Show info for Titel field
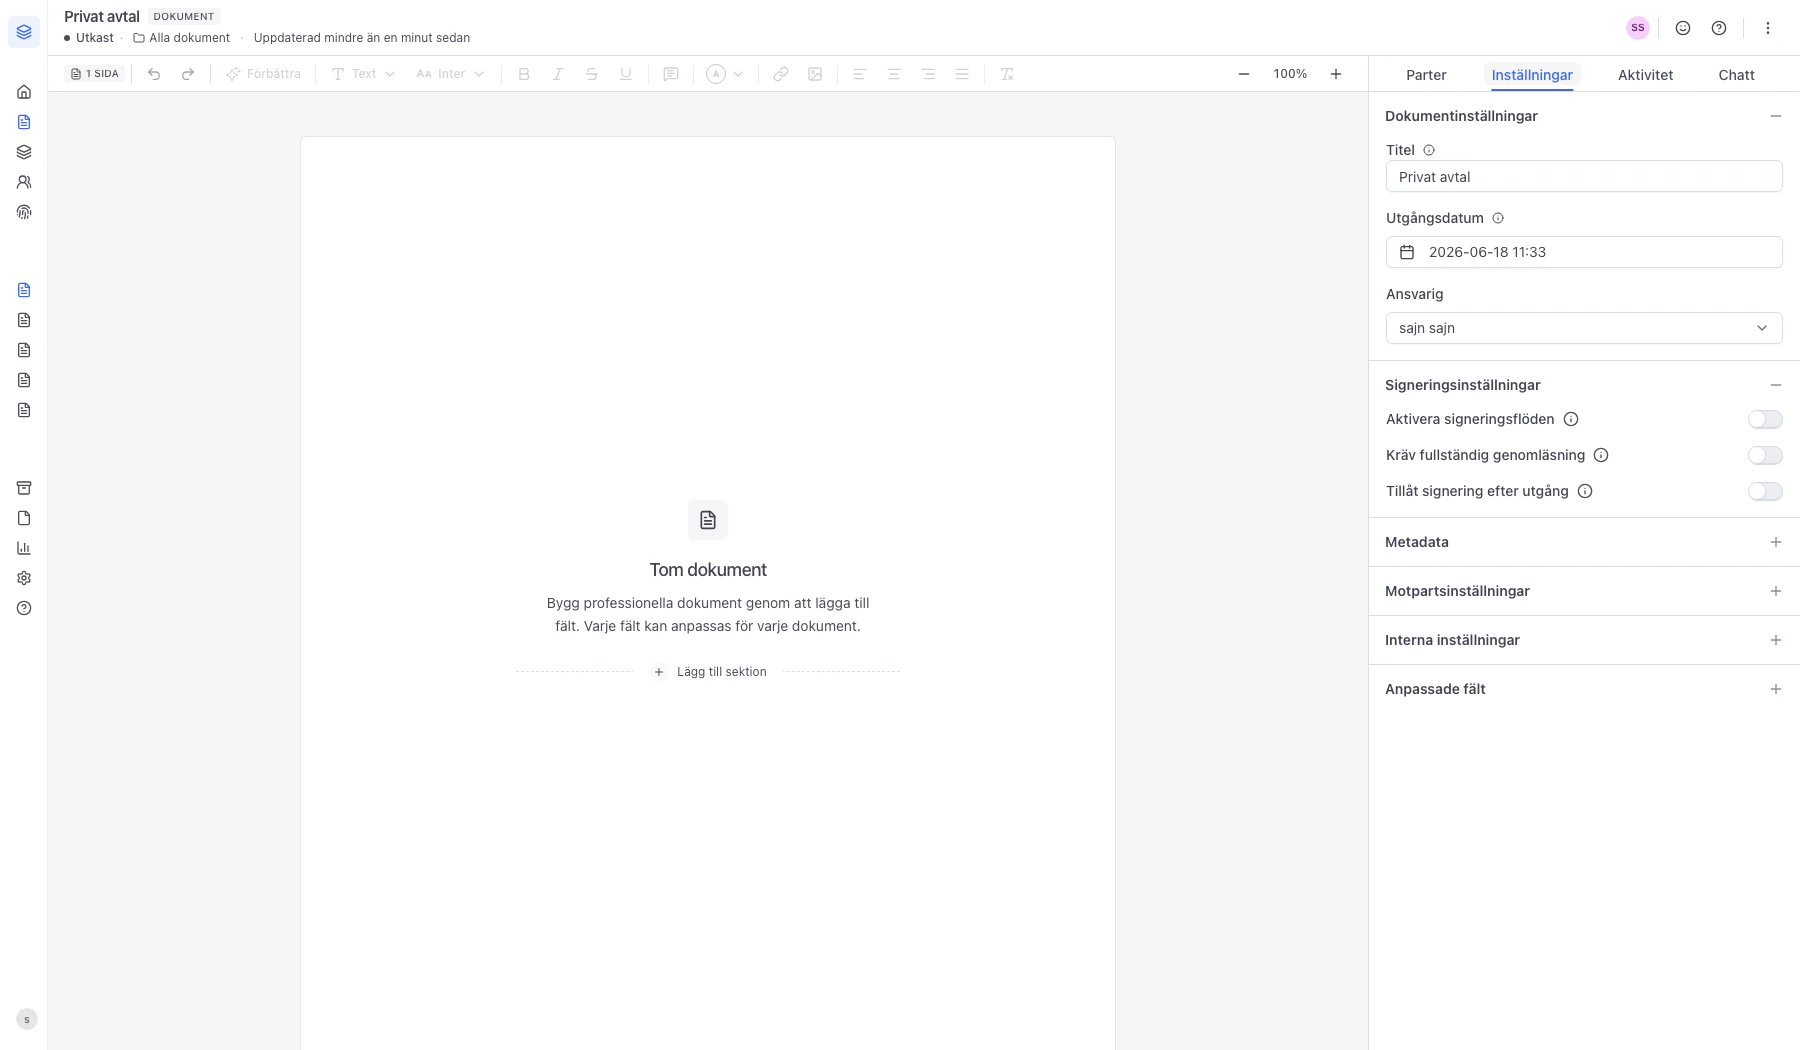The height and width of the screenshot is (1050, 1800). [1429, 150]
